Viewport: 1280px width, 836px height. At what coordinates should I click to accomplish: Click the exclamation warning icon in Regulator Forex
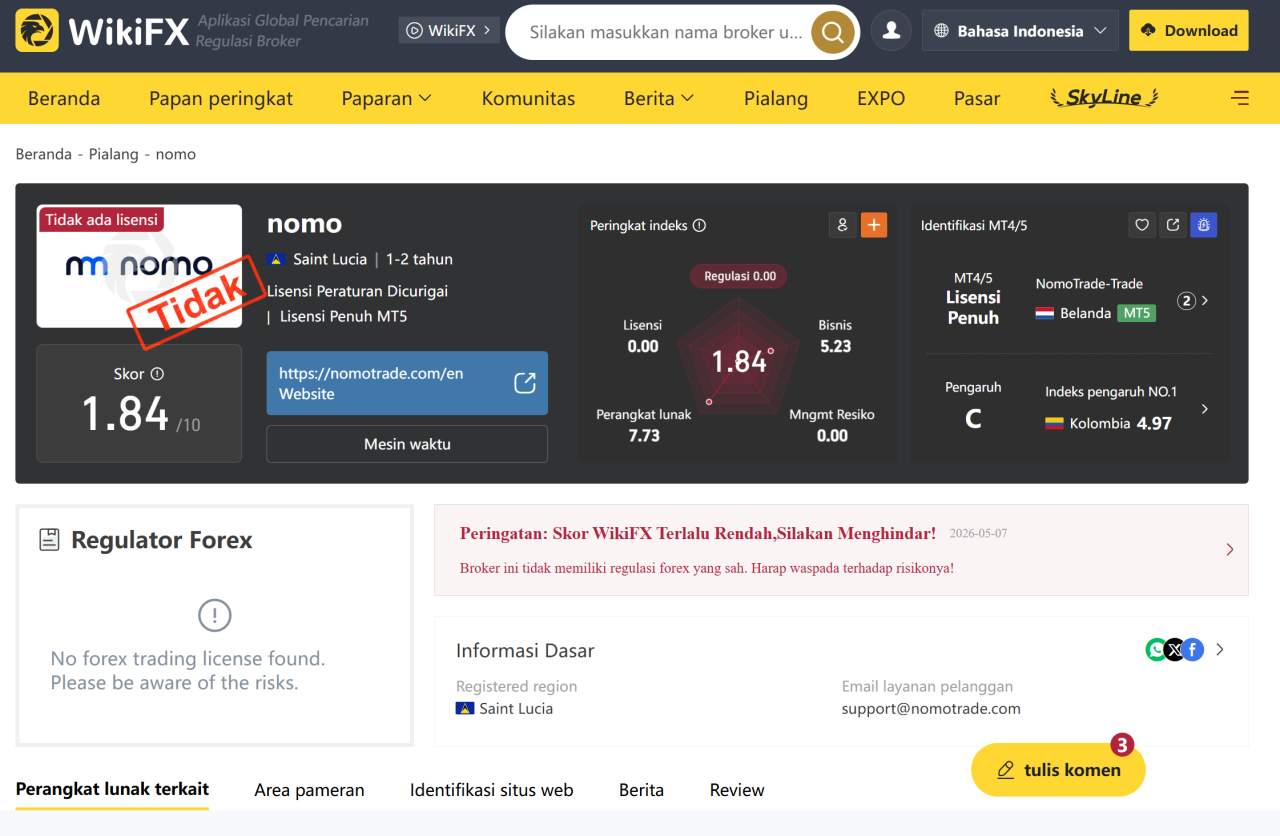(x=215, y=614)
